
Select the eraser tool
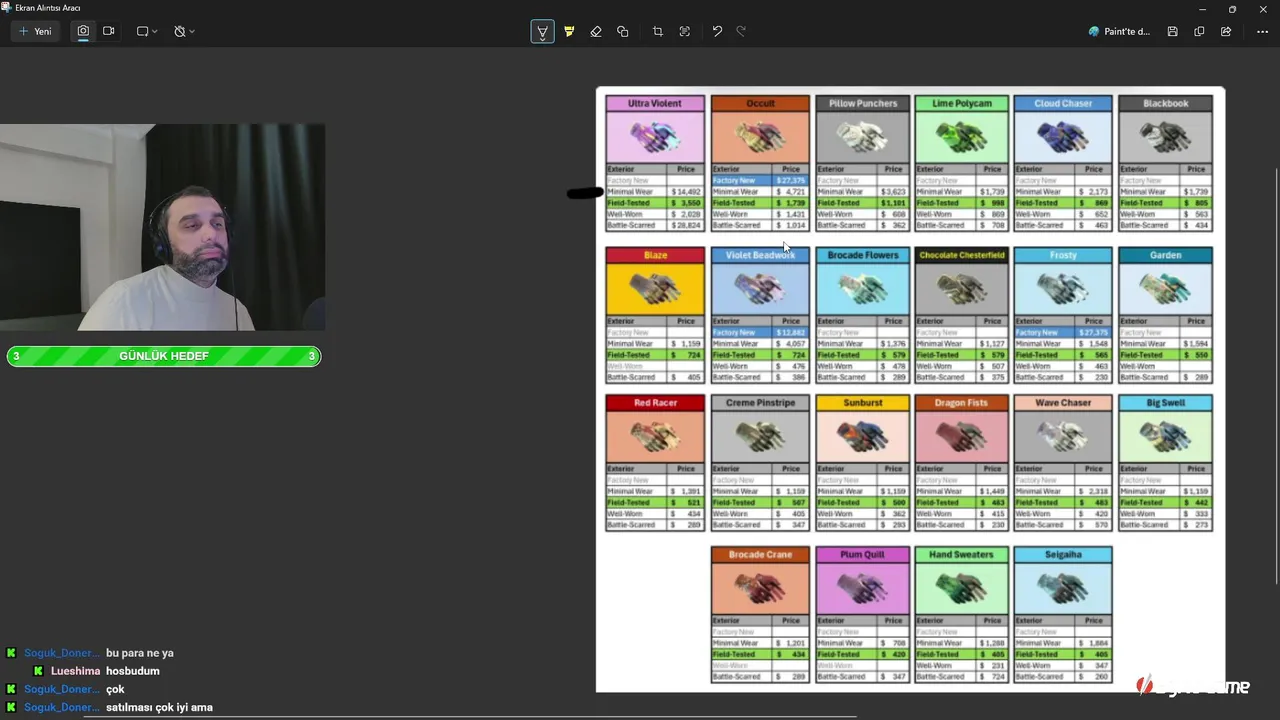pos(596,32)
